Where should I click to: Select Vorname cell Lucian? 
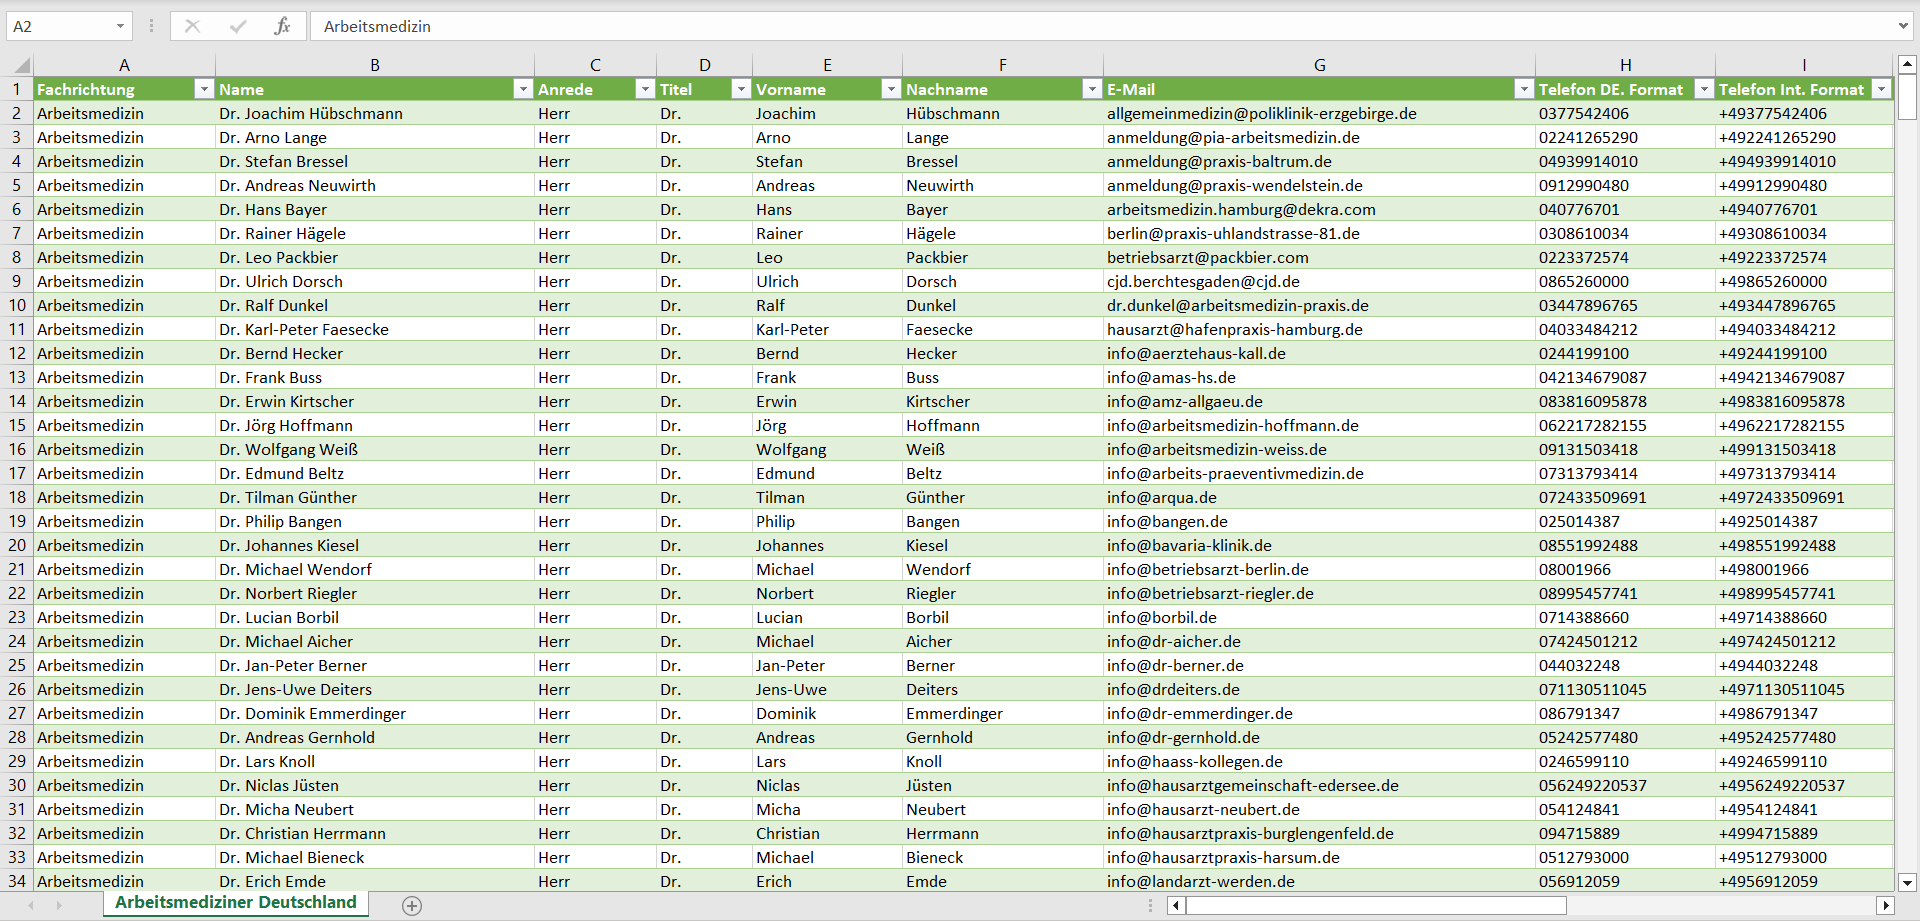coord(827,617)
